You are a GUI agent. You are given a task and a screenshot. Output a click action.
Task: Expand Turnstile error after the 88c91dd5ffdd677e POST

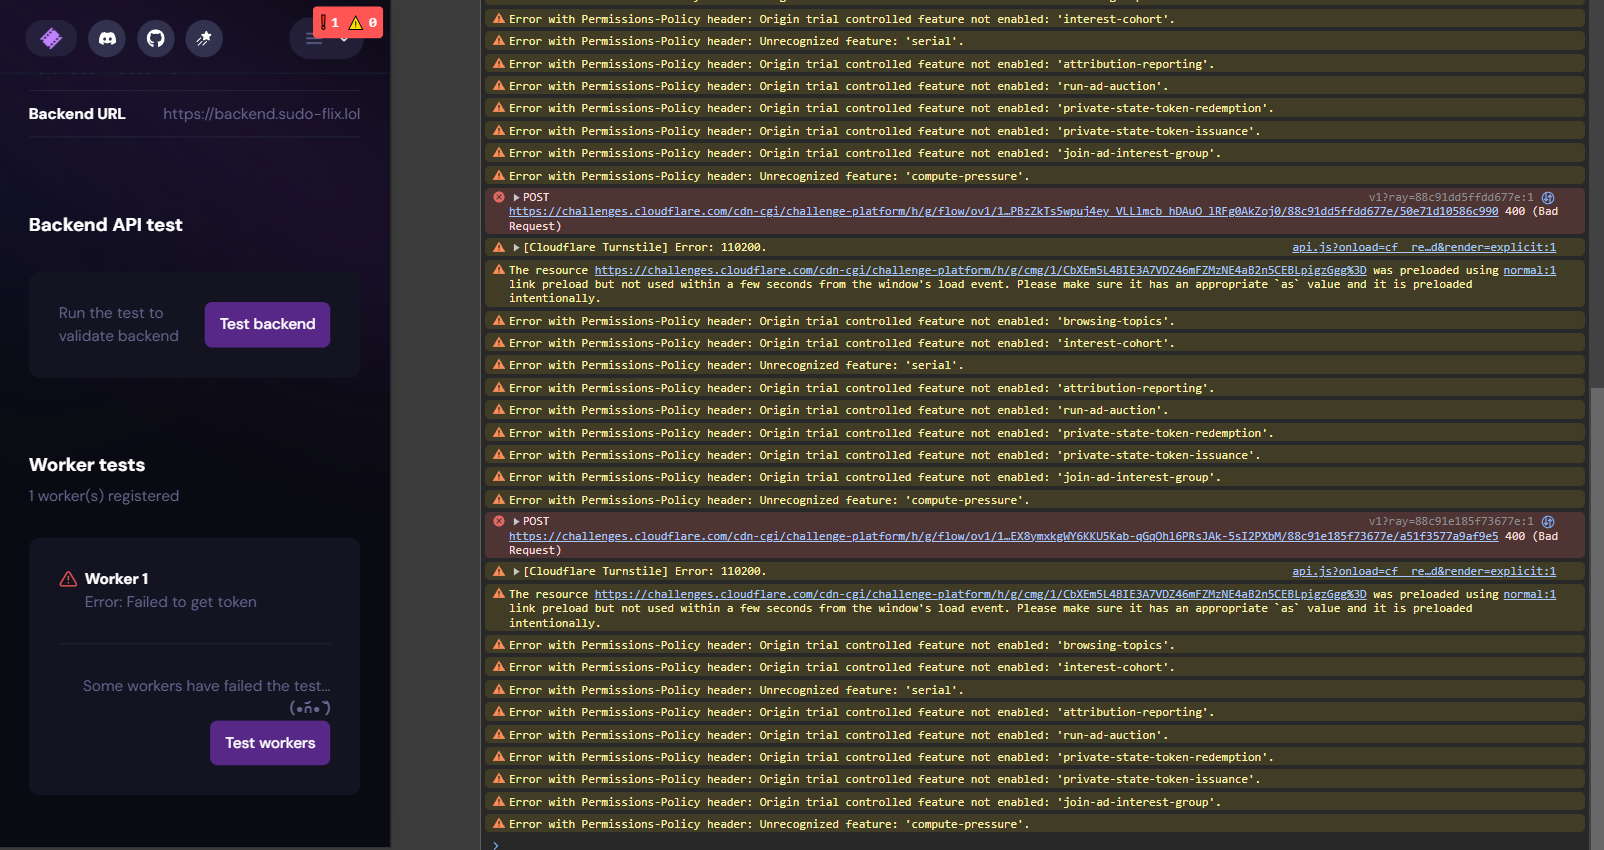click(517, 248)
